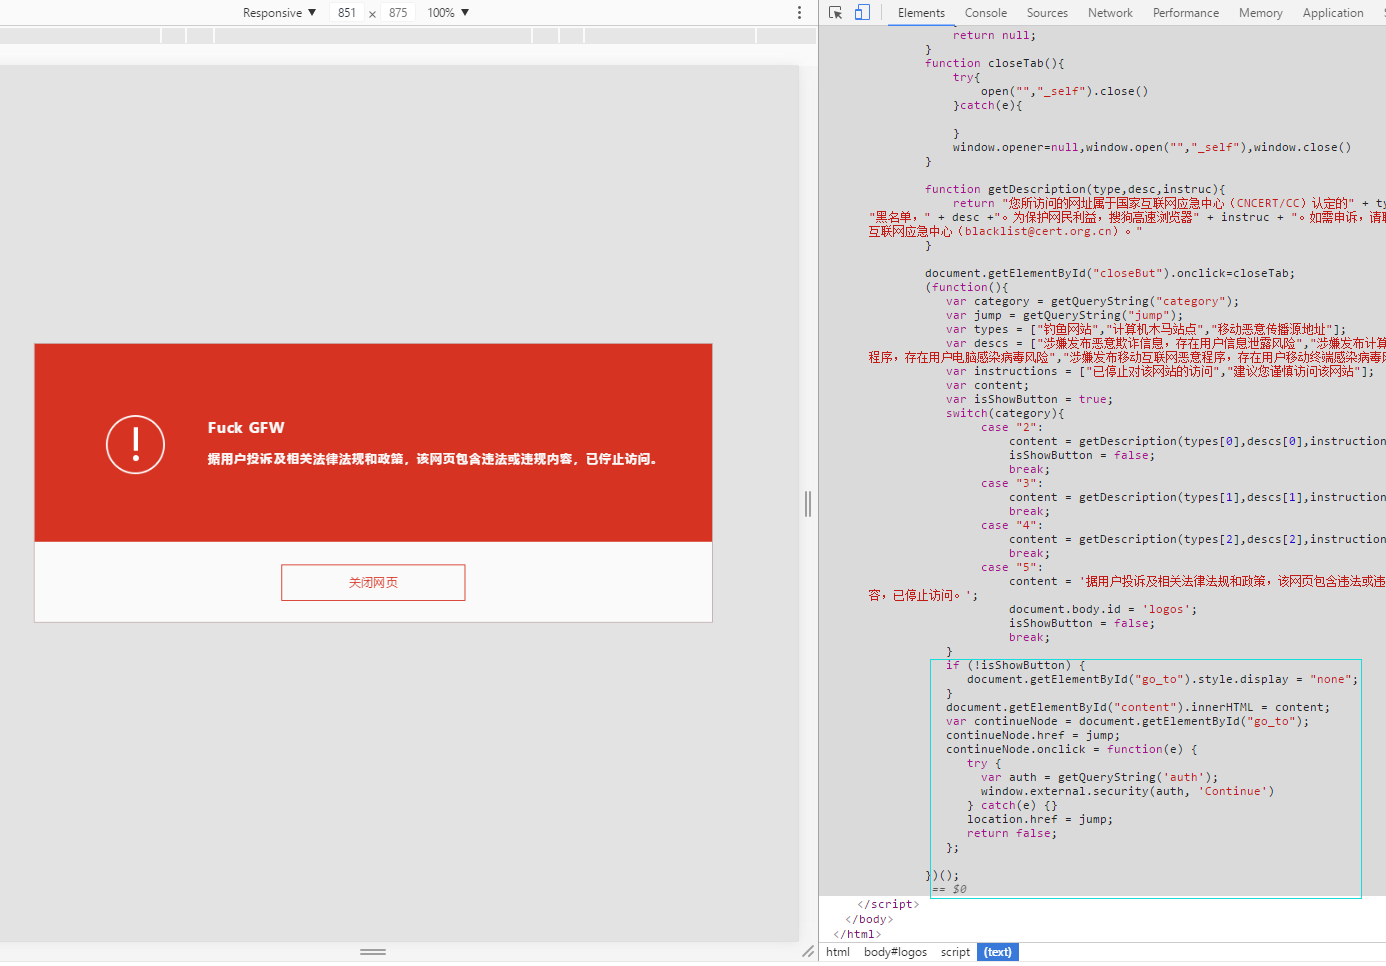Open the device toolbar three-dot menu
This screenshot has width=1386, height=966.
point(799,13)
